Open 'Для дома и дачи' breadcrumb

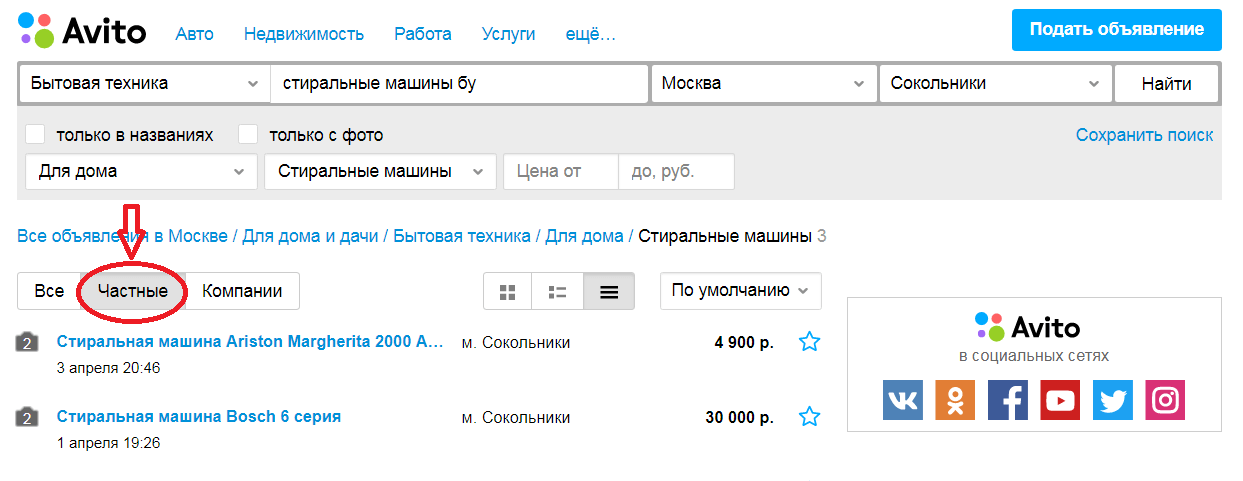point(310,237)
